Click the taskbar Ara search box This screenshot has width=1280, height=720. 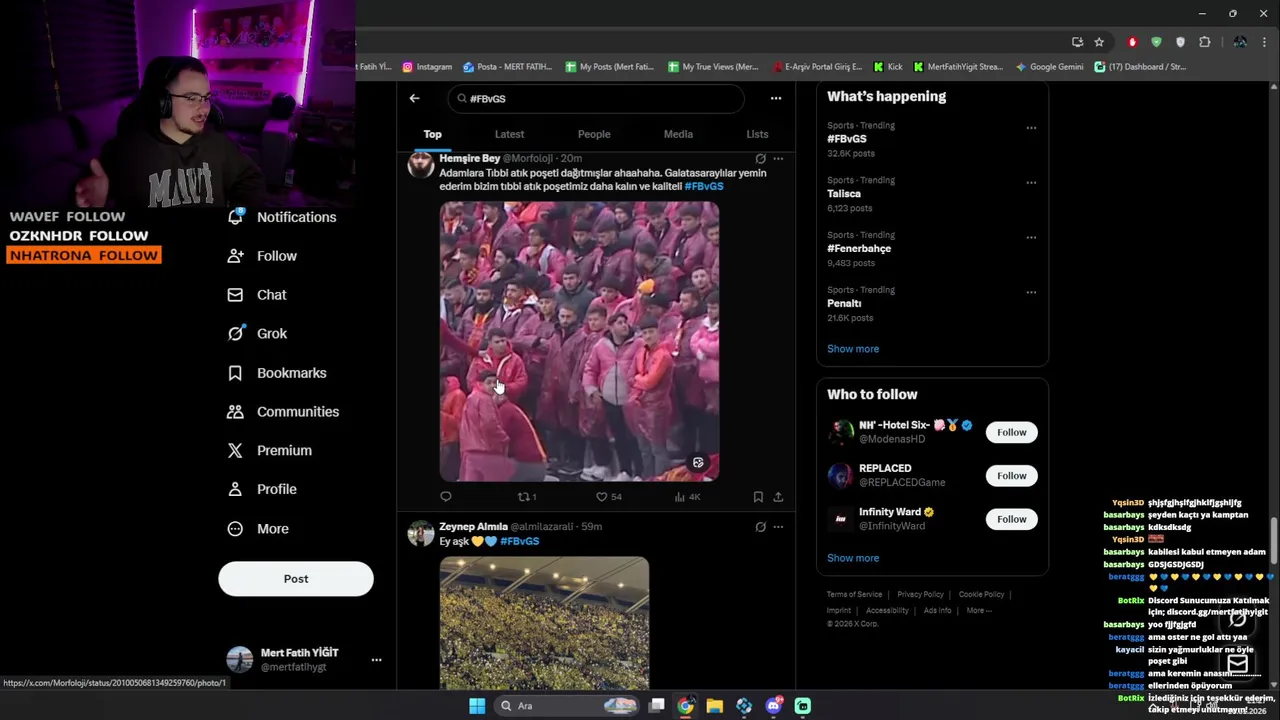tap(567, 706)
